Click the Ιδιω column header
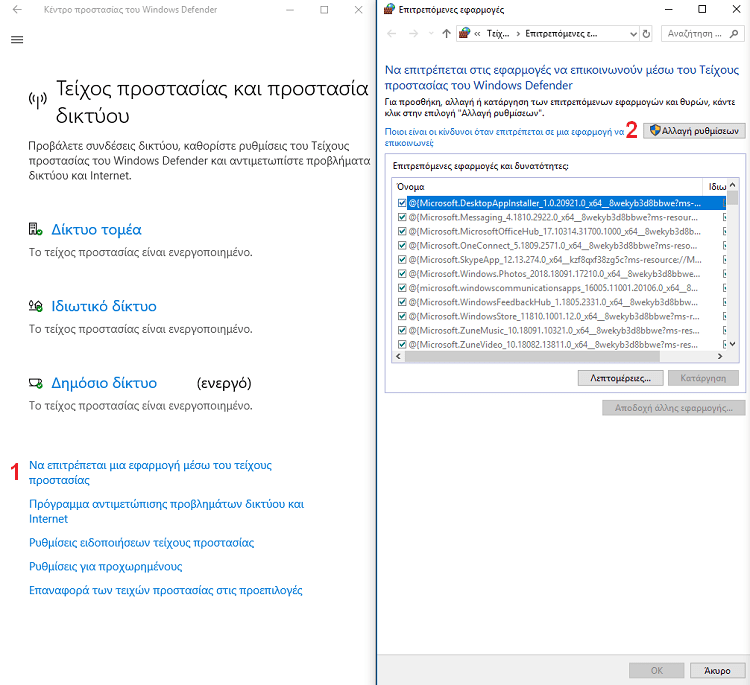Viewport: 750px width, 685px height. [x=715, y=187]
